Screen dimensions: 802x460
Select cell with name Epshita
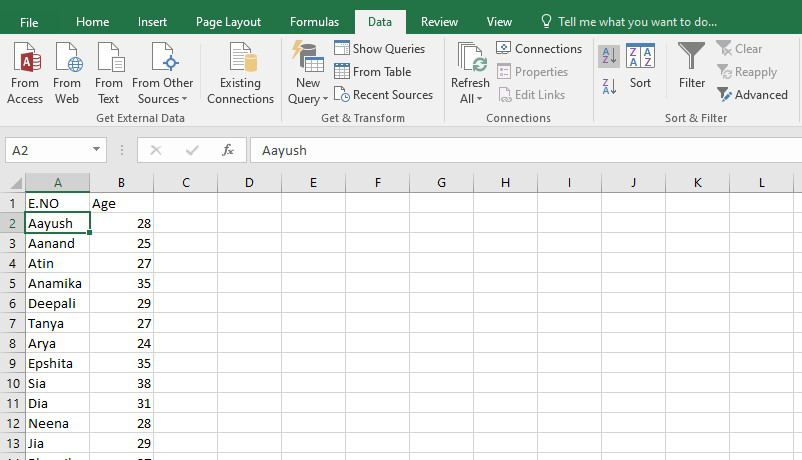coord(58,363)
